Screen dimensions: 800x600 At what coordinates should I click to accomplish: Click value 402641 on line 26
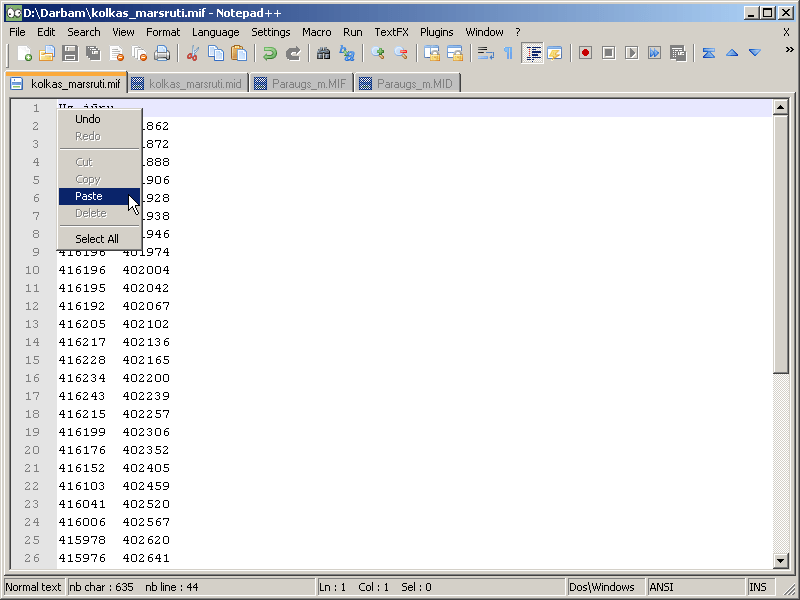pyautogui.click(x=146, y=558)
